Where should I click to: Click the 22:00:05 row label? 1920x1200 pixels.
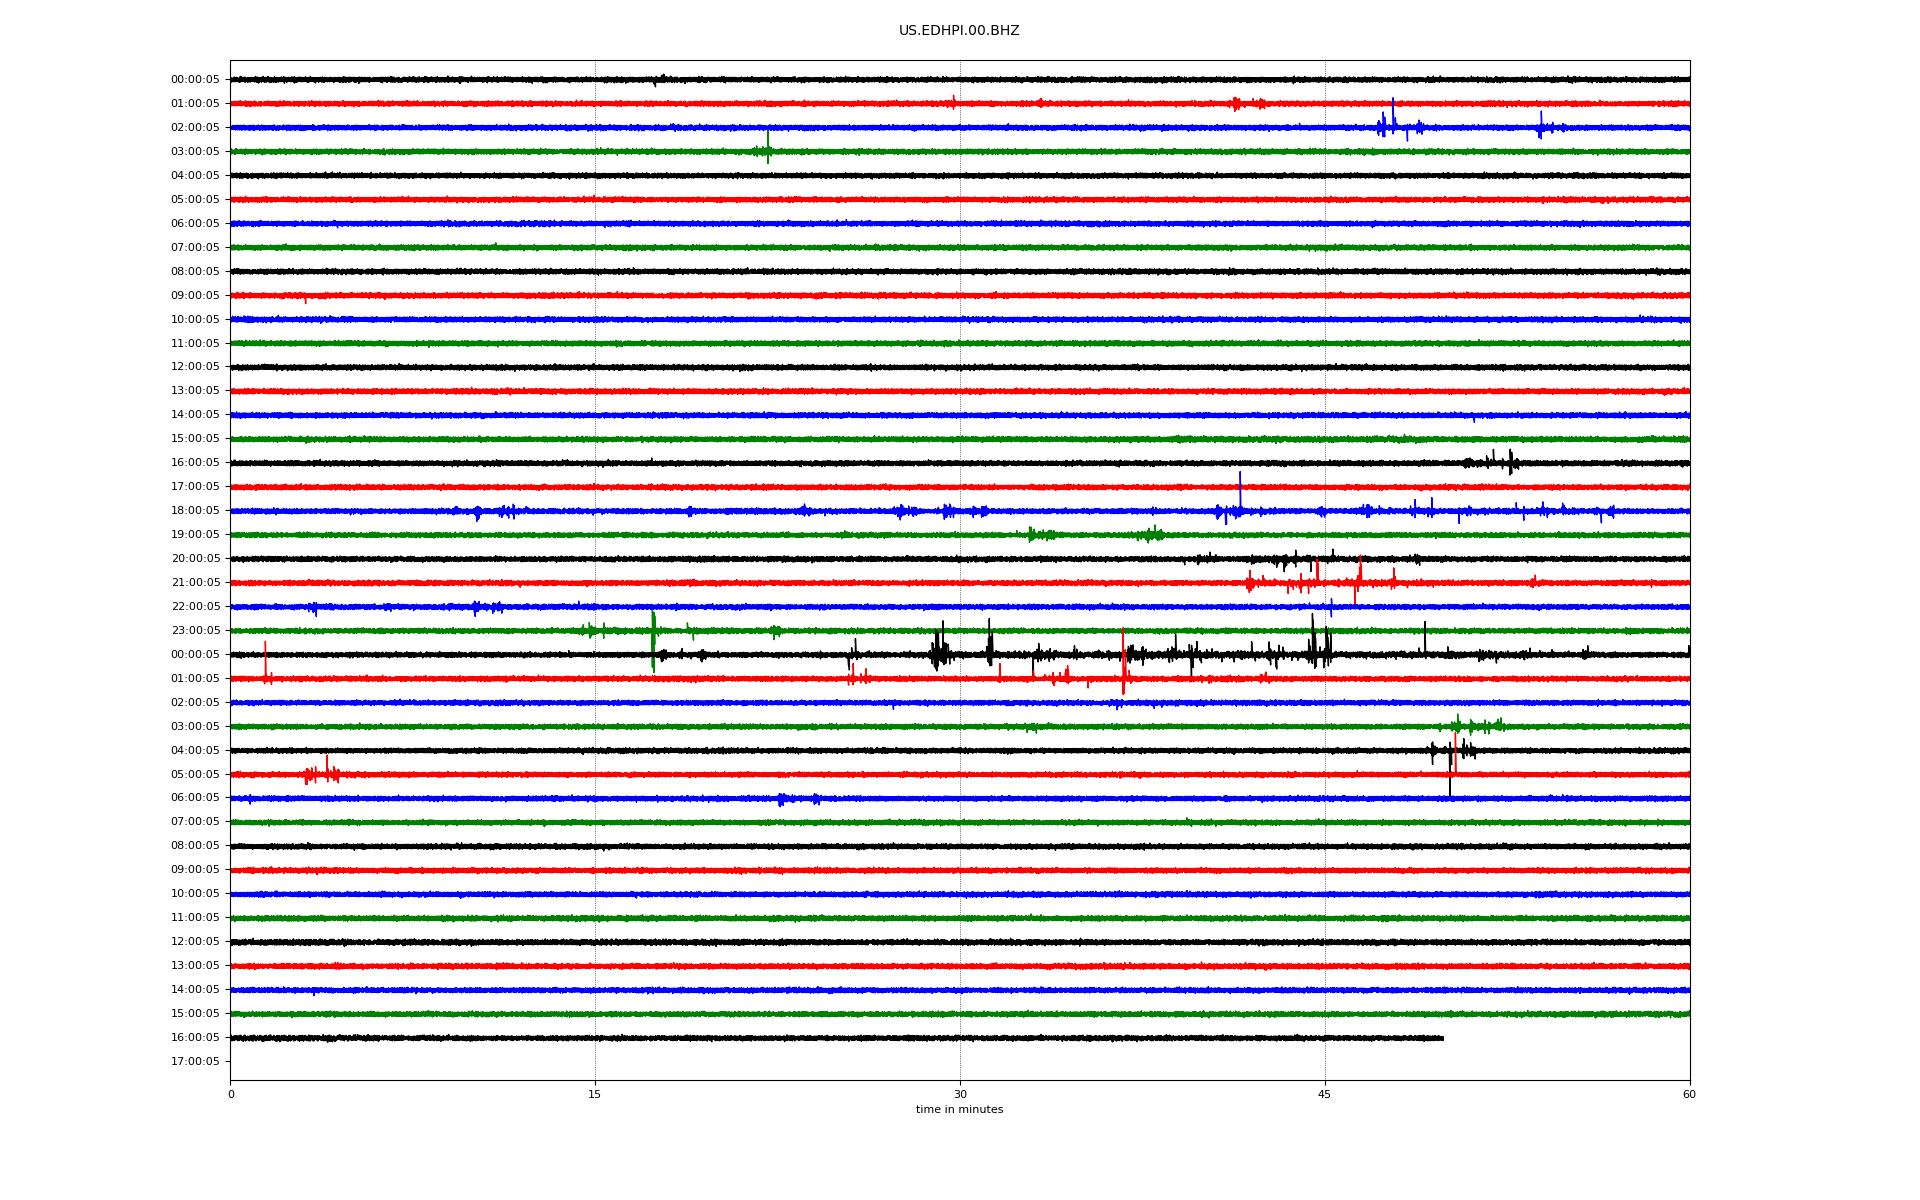195,607
